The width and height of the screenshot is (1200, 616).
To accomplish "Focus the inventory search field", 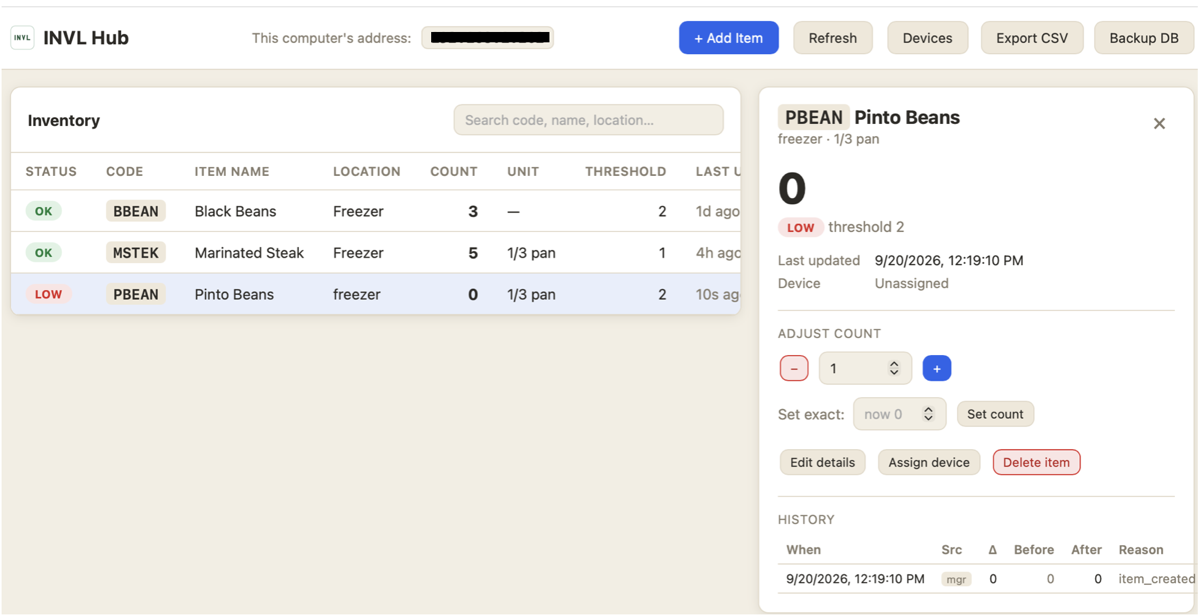I will [589, 120].
